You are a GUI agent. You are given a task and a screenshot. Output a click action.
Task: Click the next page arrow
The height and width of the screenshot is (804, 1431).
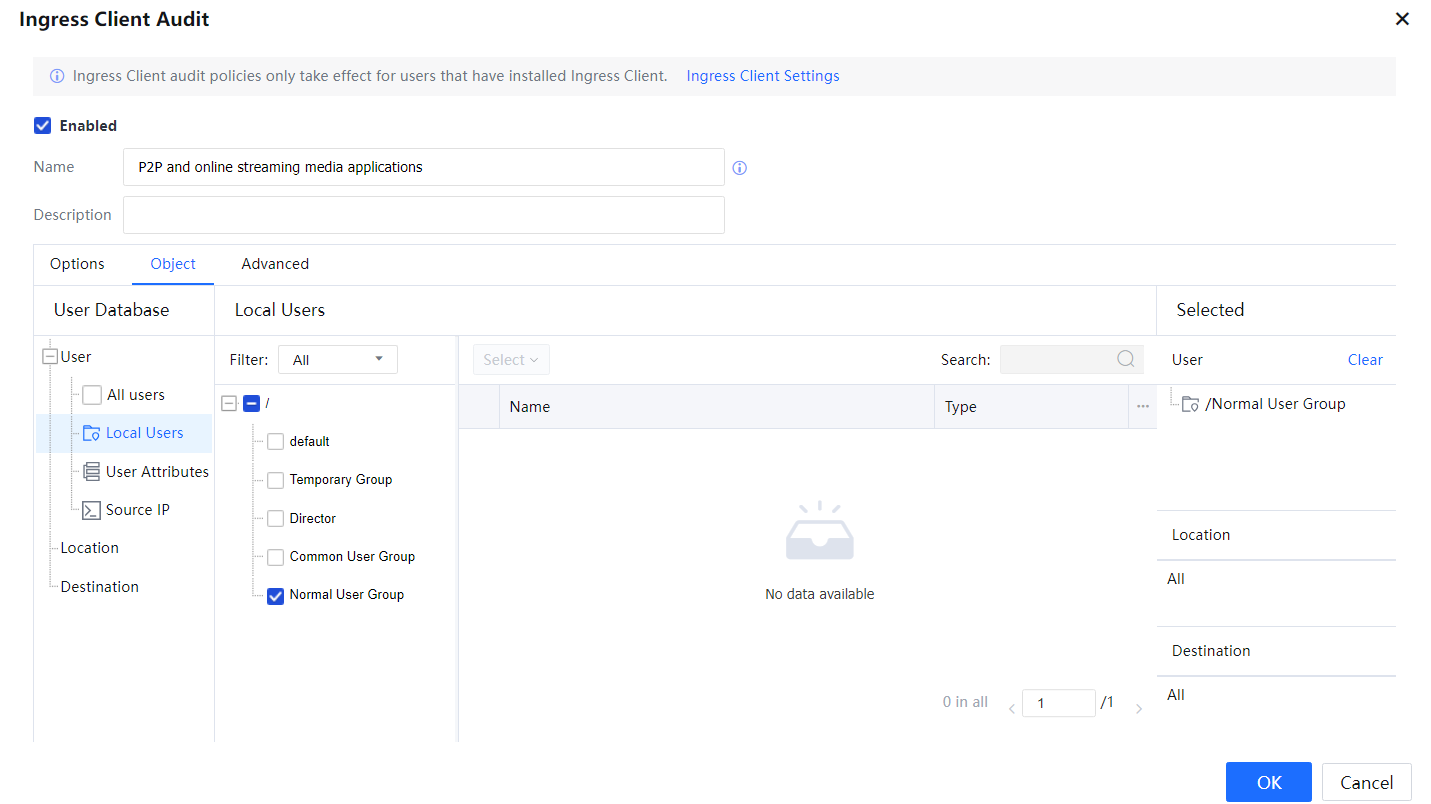pos(1139,709)
